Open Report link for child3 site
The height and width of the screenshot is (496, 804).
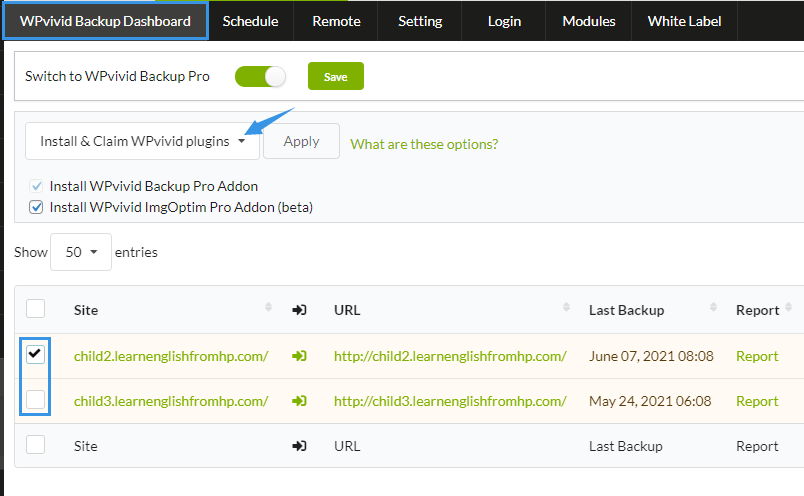[757, 401]
